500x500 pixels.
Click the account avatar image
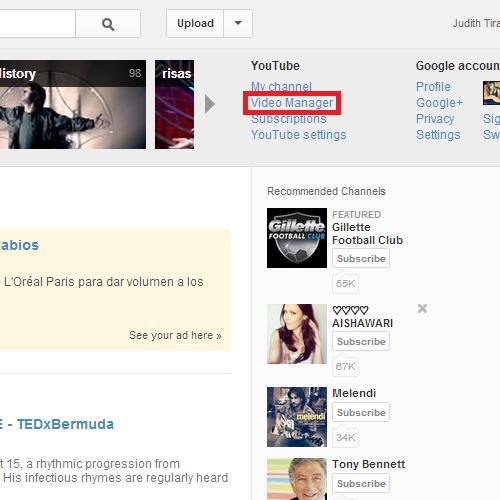pyautogui.click(x=492, y=93)
